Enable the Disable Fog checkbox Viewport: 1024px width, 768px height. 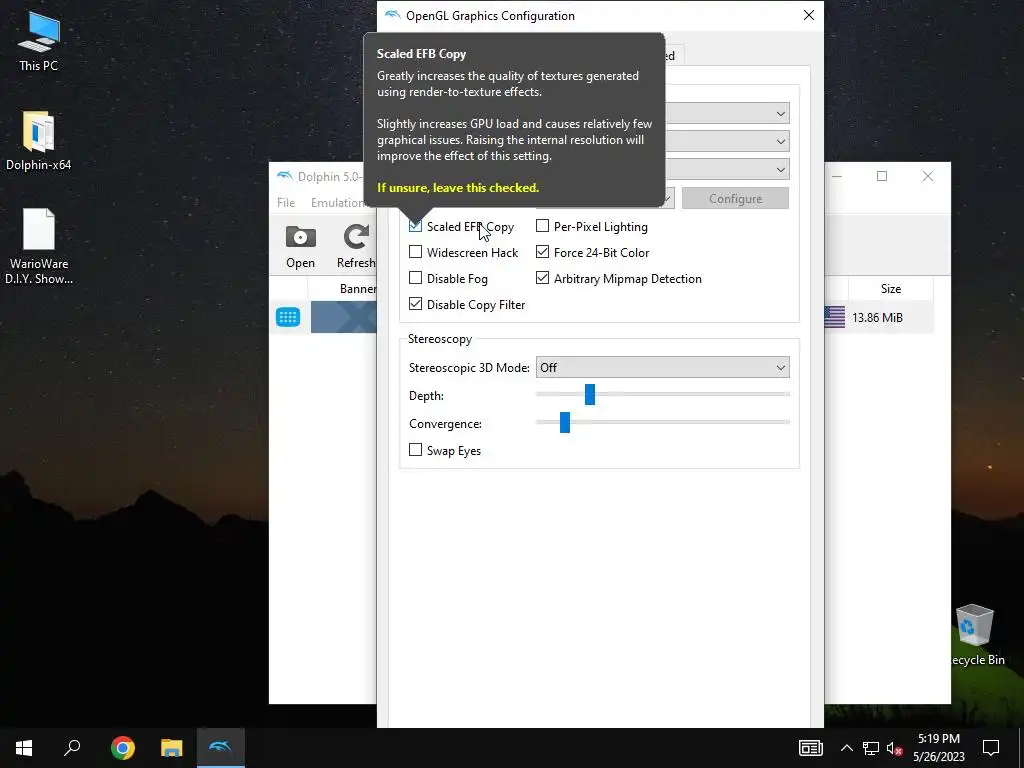point(415,278)
